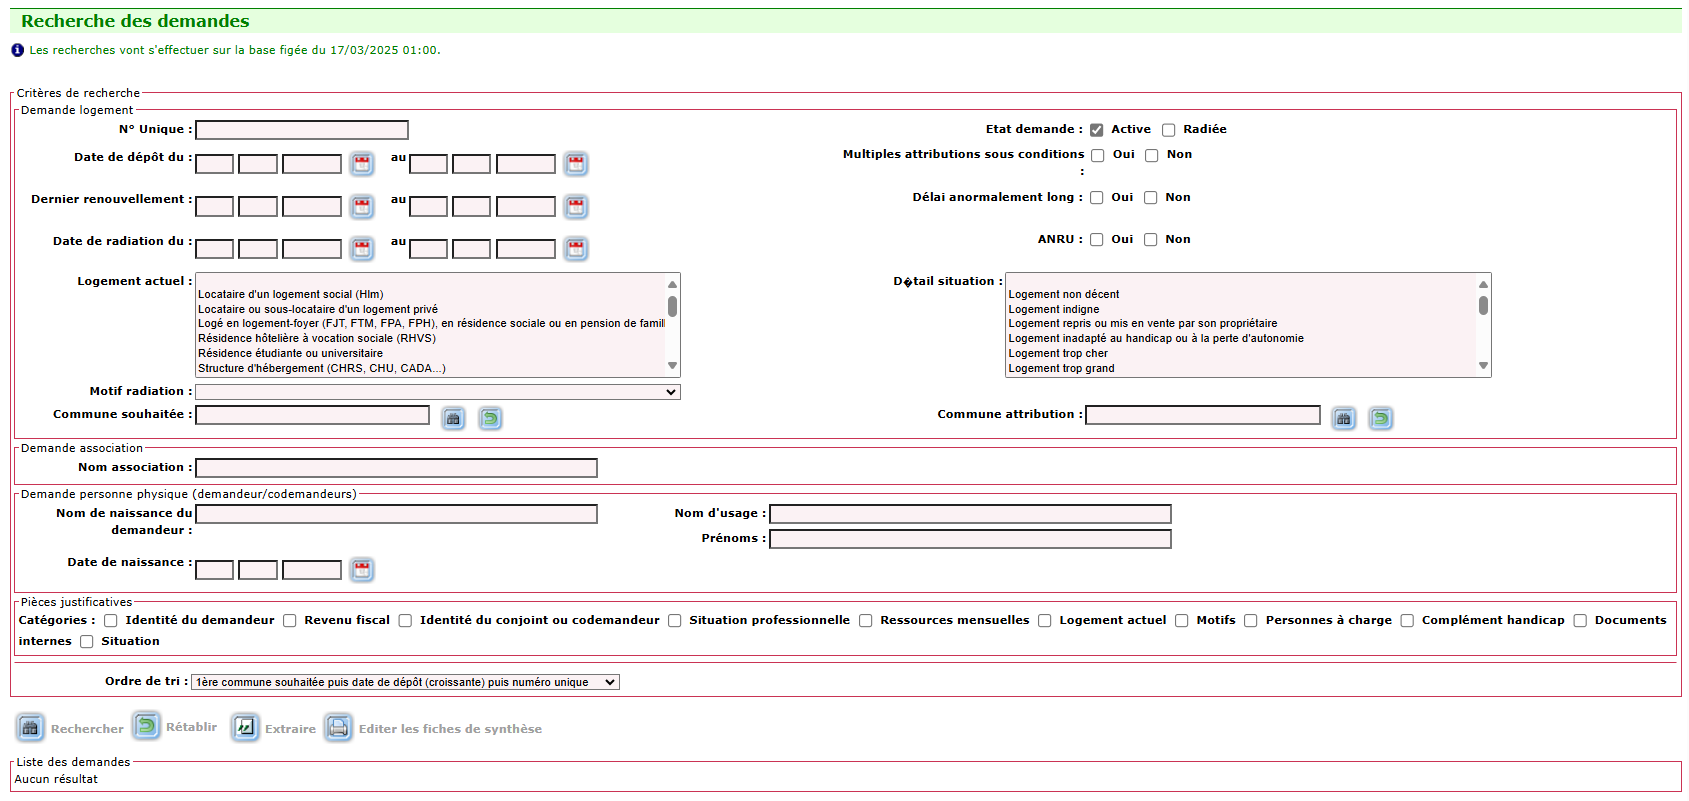Click the Rechercher binoculars icon
Viewport: 1689px width, 801px height.
30,727
